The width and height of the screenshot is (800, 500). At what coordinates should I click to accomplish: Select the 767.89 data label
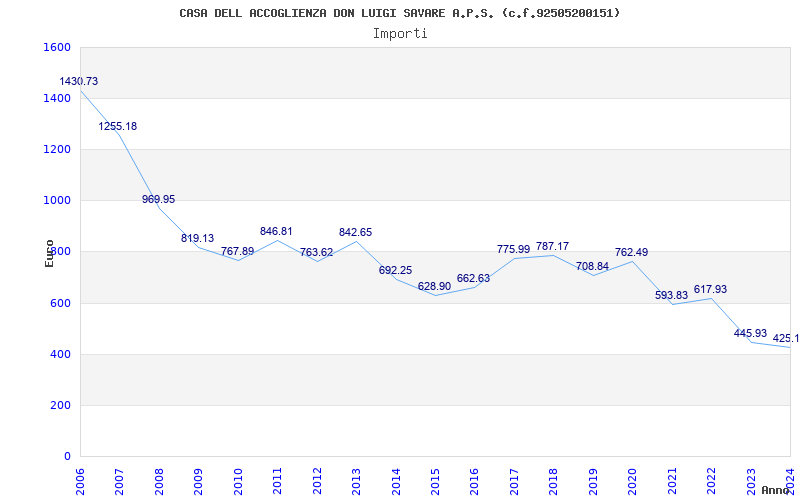[237, 251]
